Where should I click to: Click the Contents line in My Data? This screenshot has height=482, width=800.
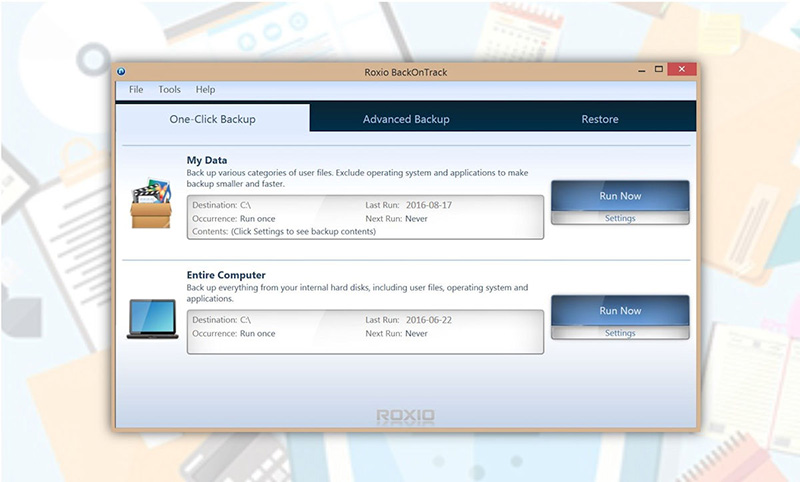(x=284, y=232)
